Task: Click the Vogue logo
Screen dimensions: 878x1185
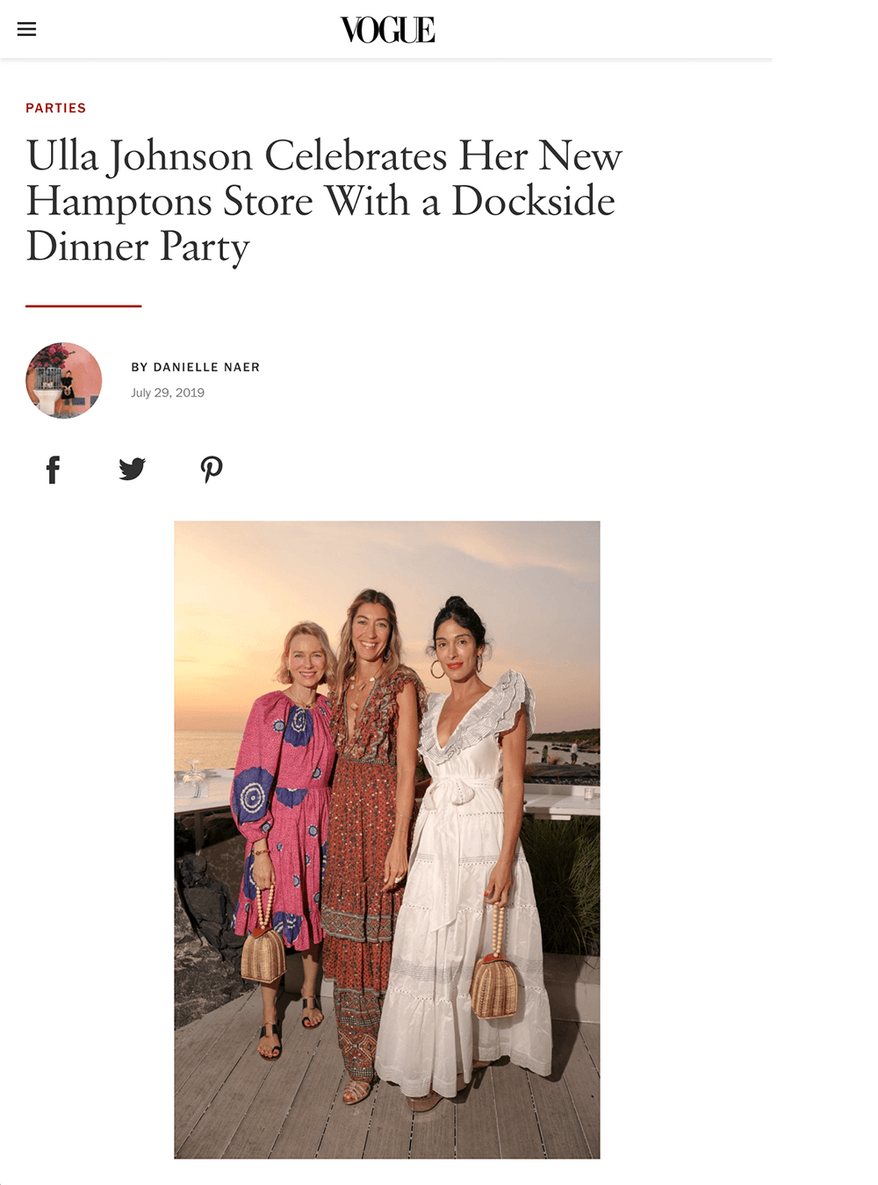Action: coord(388,30)
